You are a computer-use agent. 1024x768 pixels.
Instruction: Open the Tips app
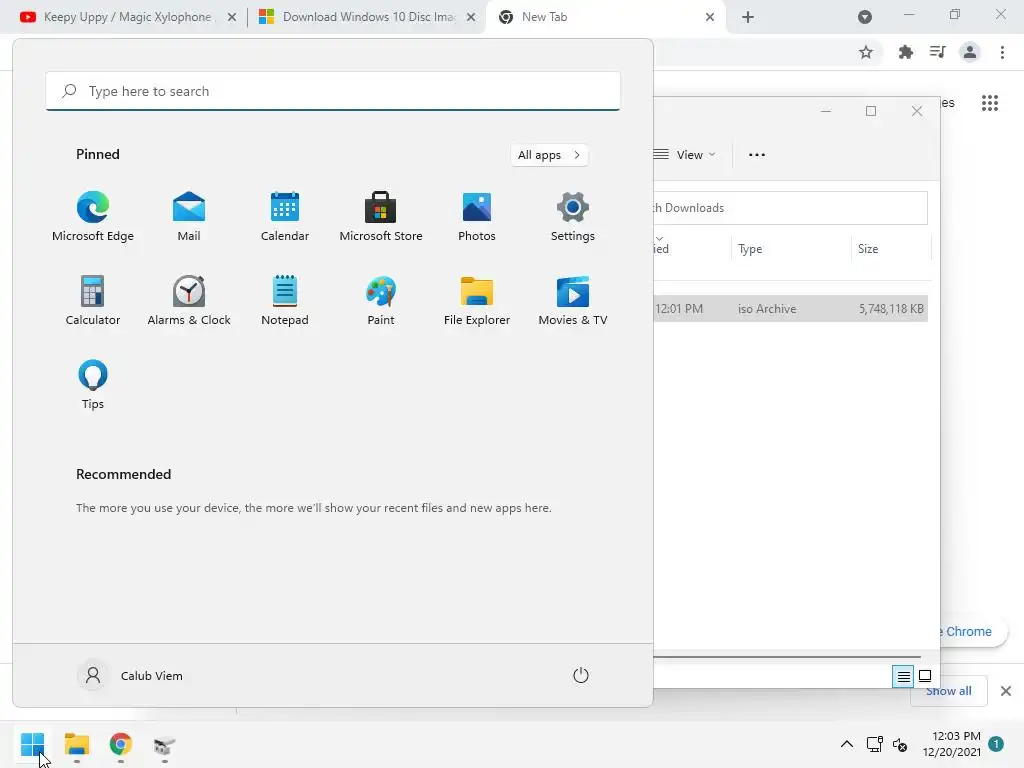(x=93, y=384)
